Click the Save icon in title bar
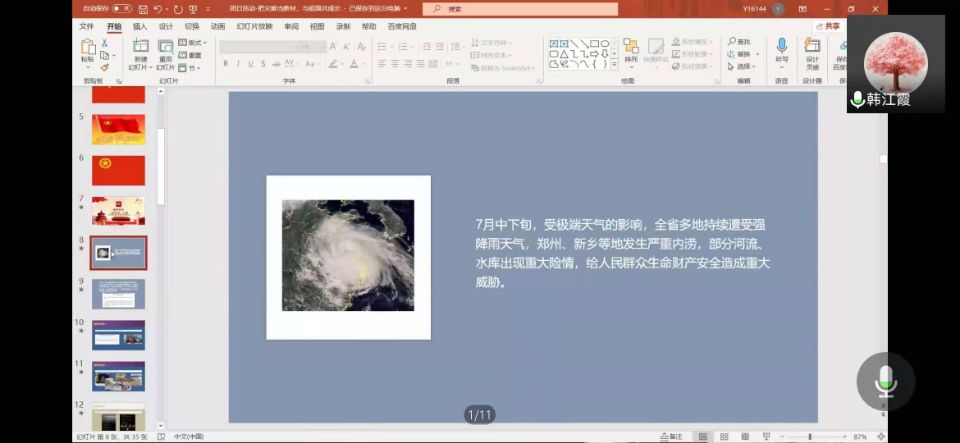 coord(143,9)
